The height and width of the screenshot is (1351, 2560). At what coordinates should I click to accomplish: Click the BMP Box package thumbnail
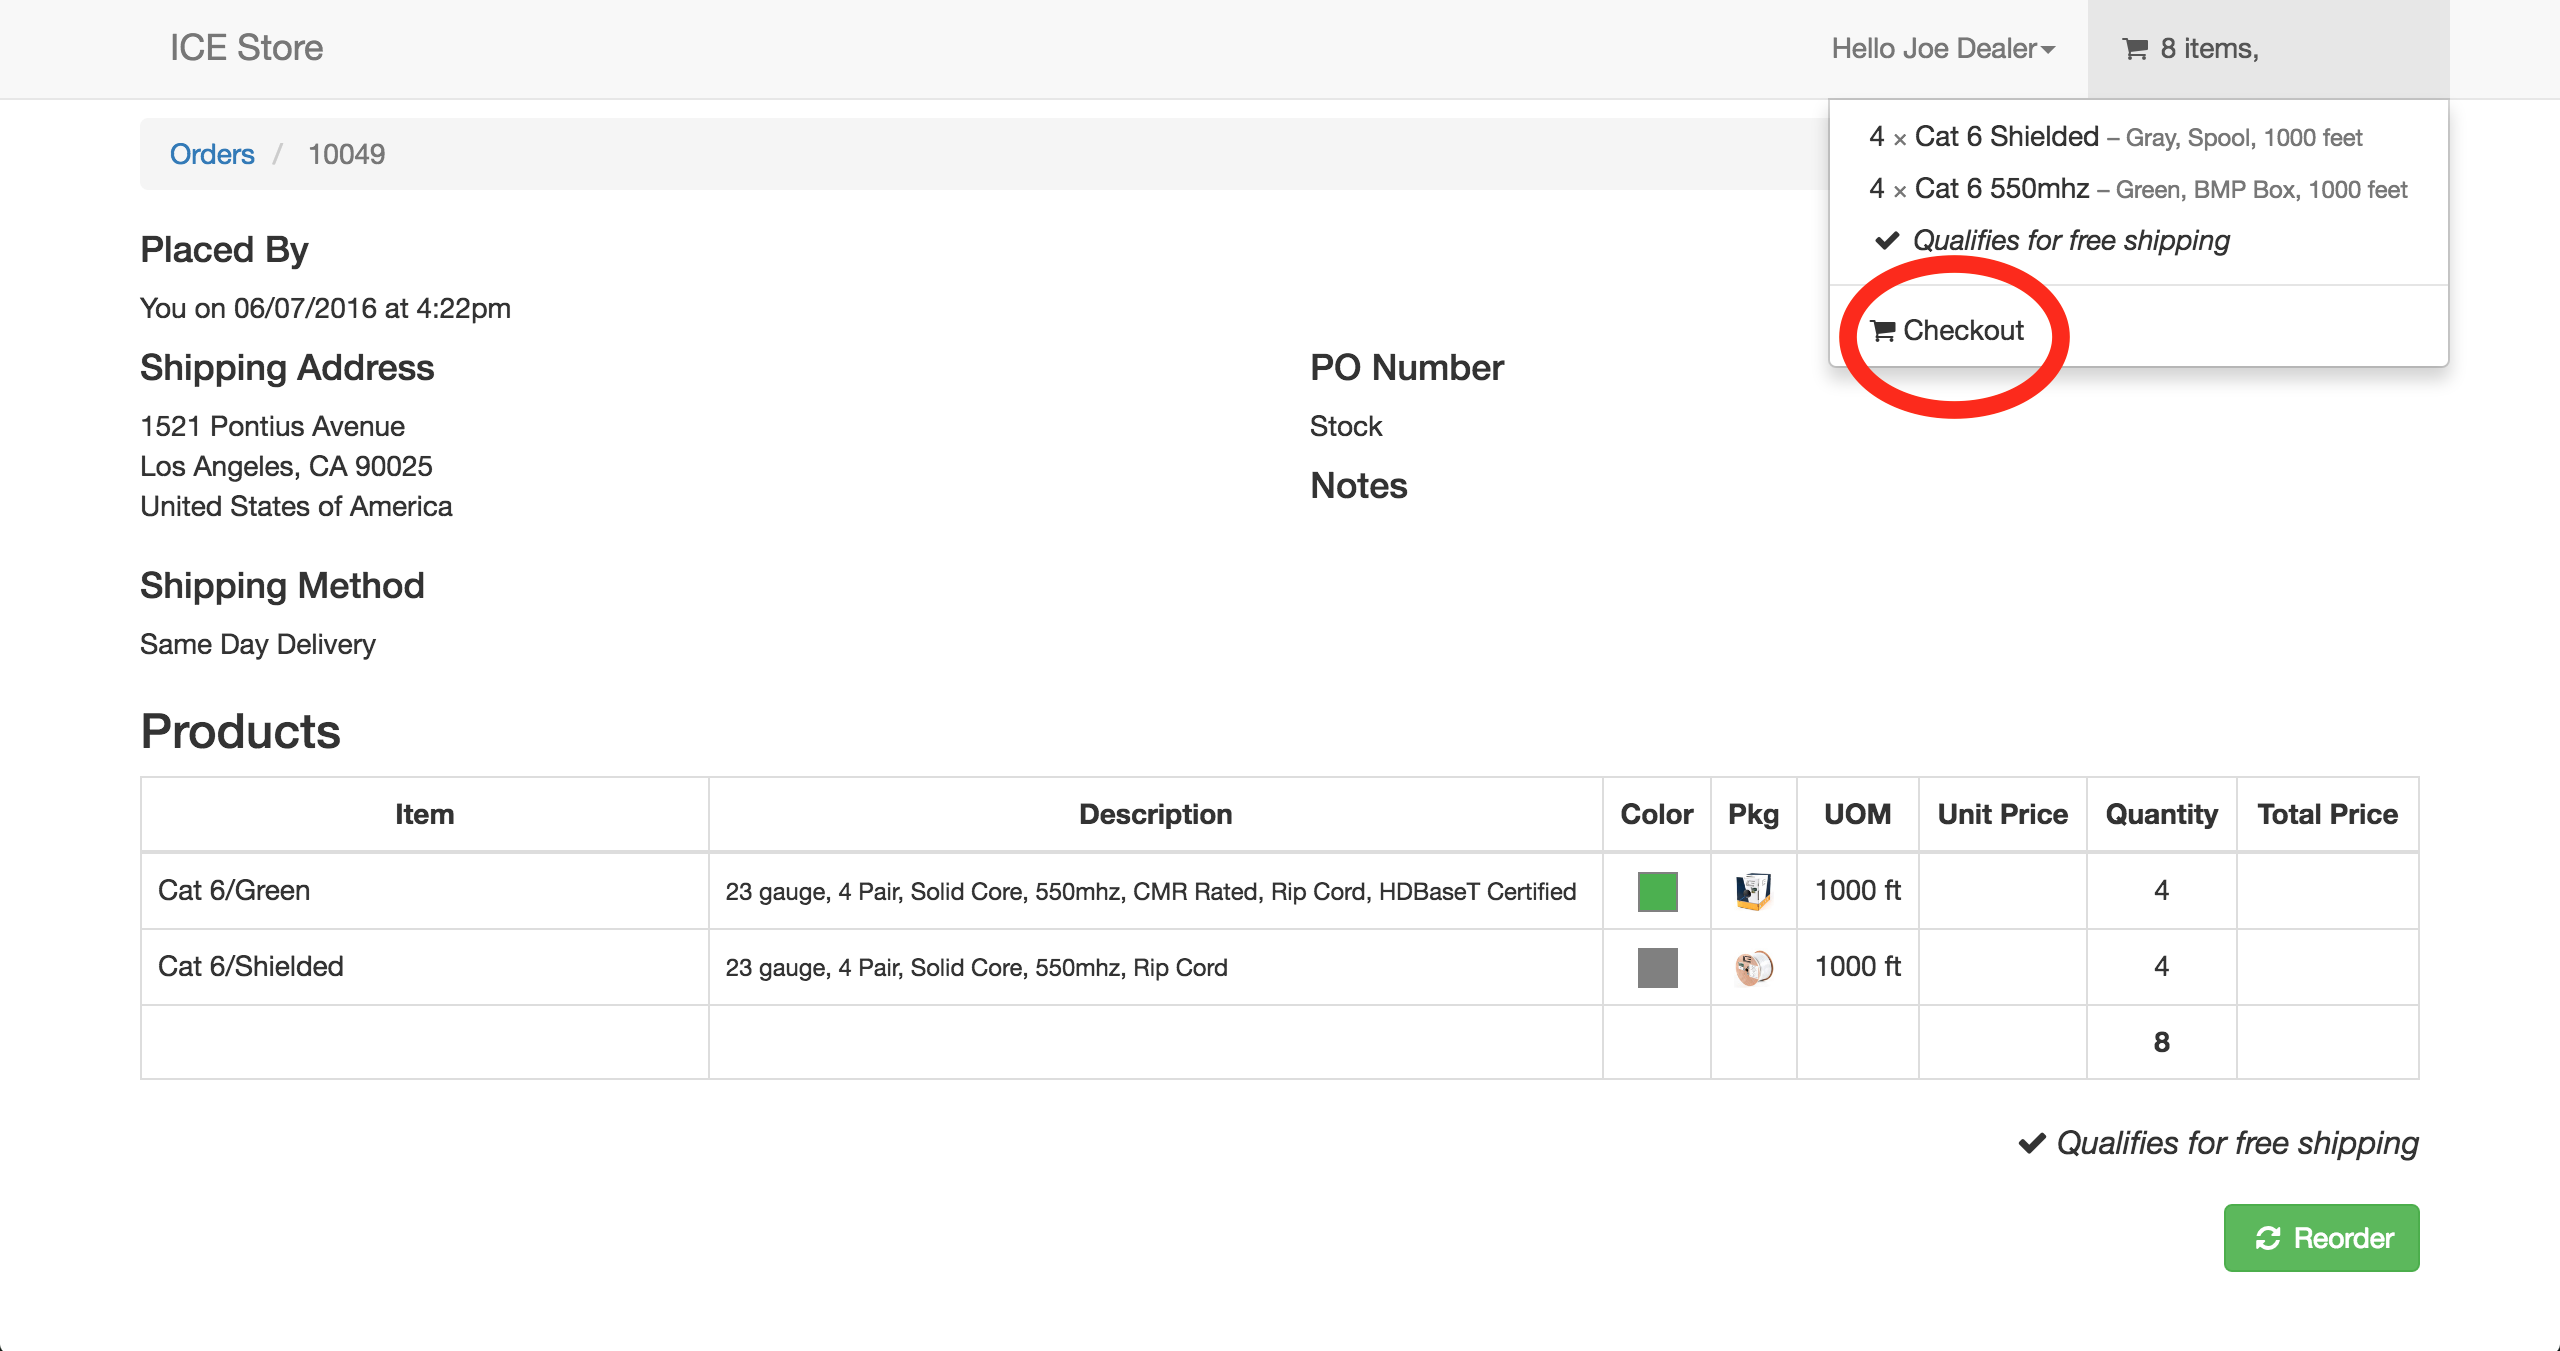coord(1753,890)
